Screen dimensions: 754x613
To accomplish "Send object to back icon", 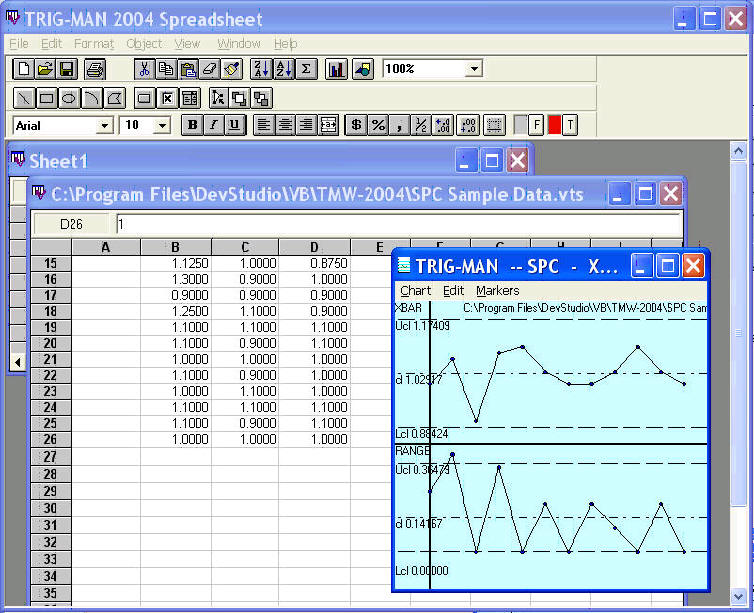I will [262, 98].
